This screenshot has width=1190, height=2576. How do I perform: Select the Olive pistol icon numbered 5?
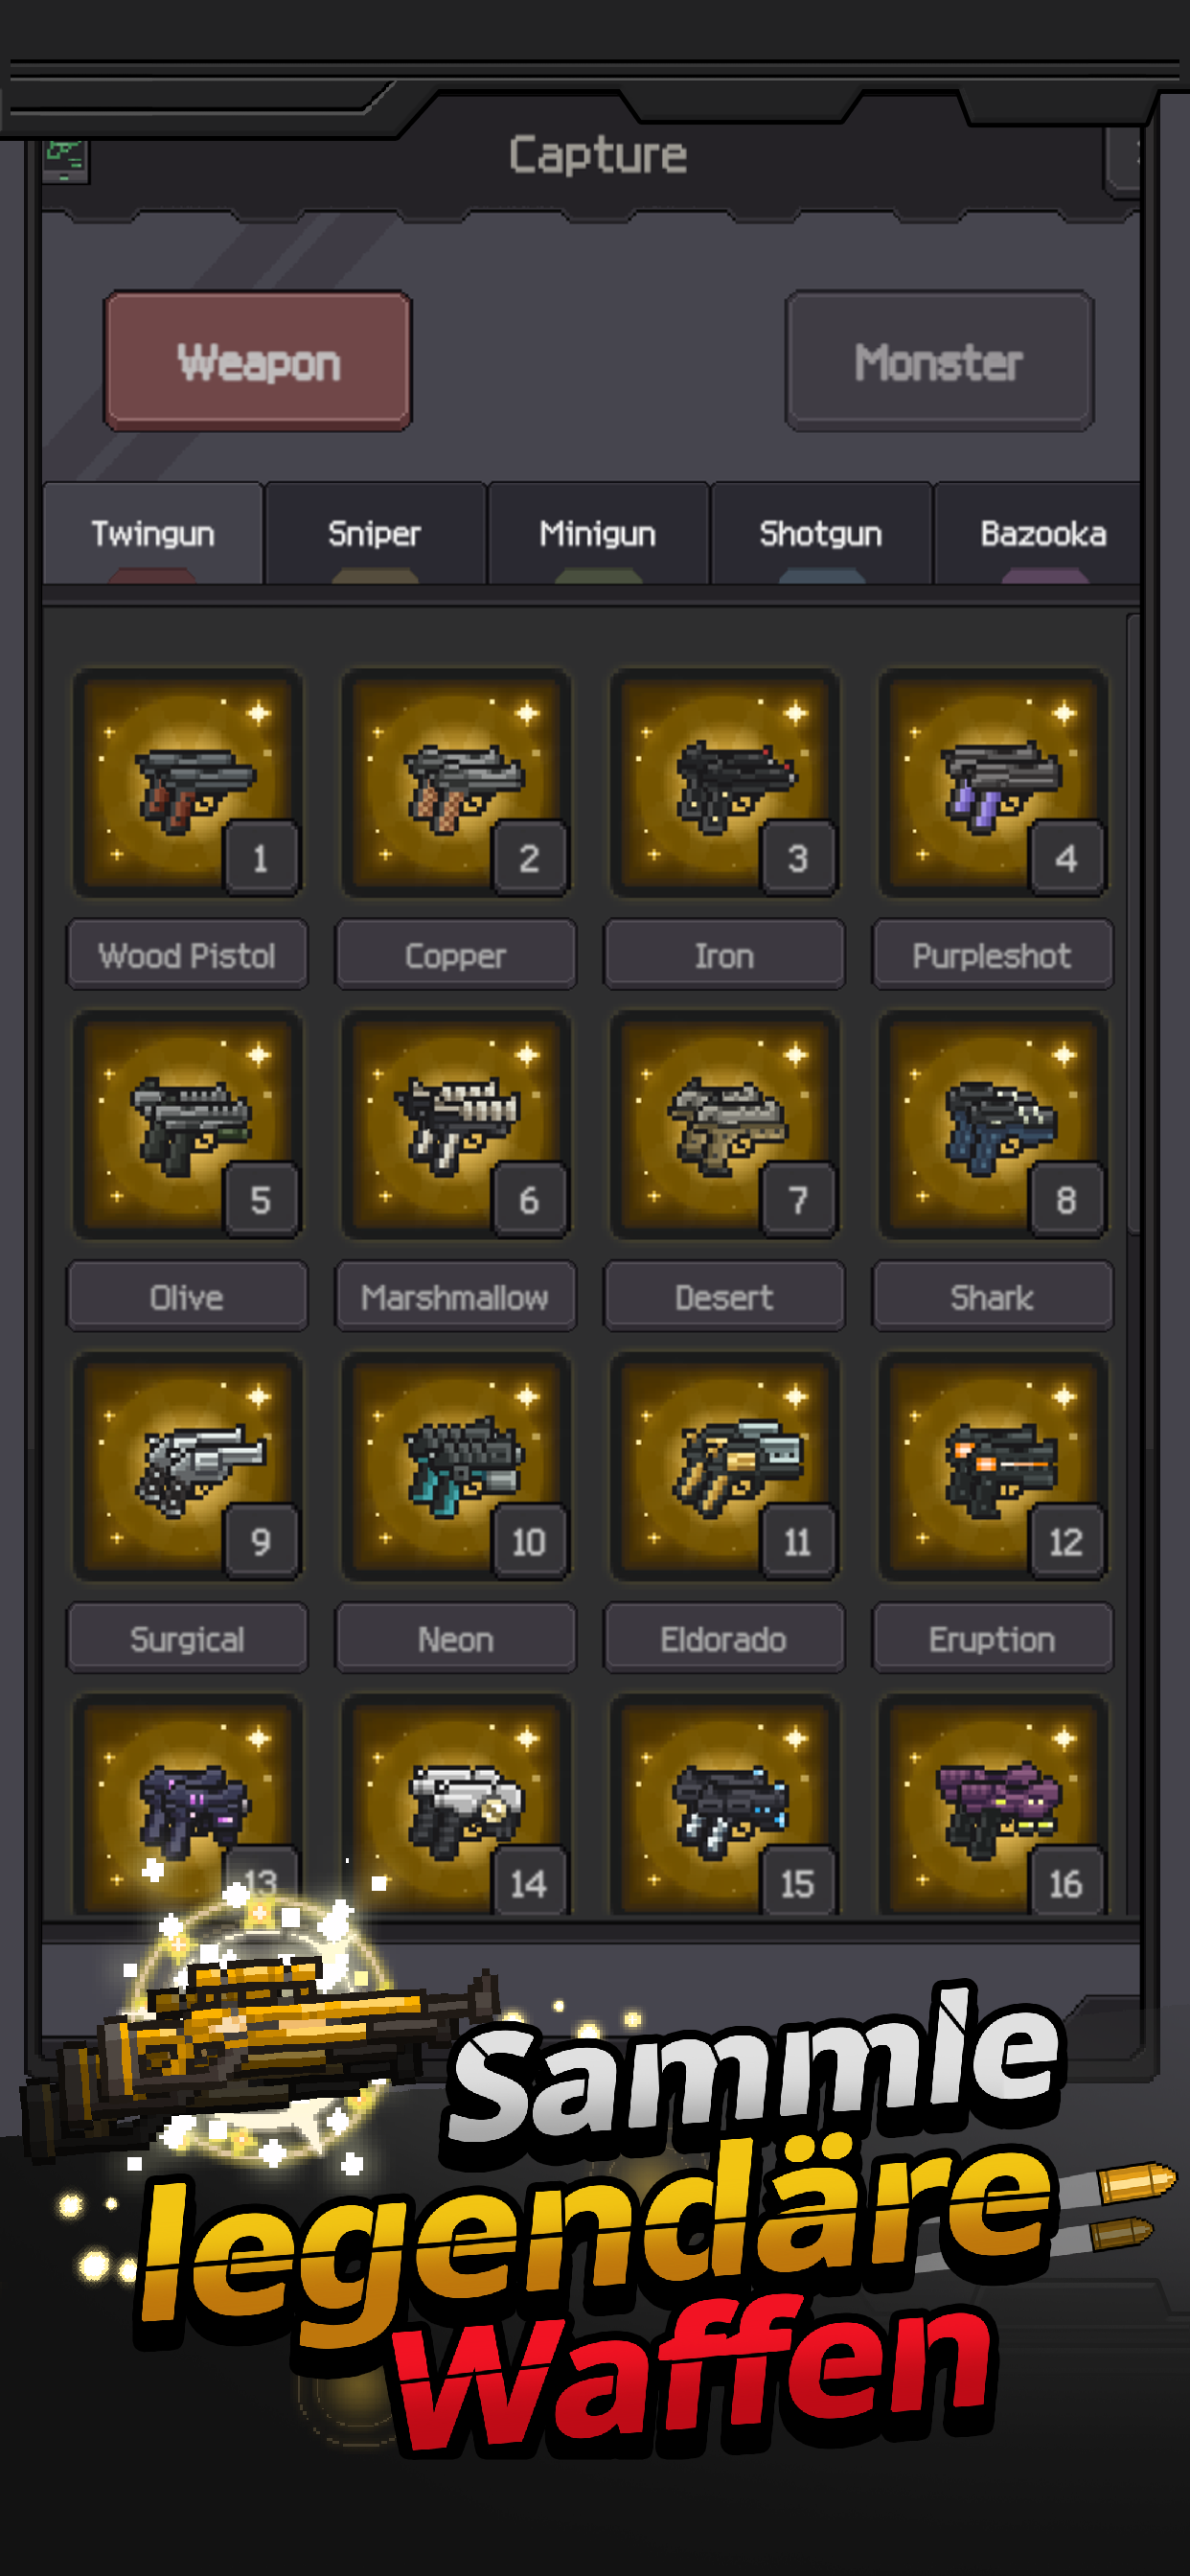click(x=187, y=1125)
